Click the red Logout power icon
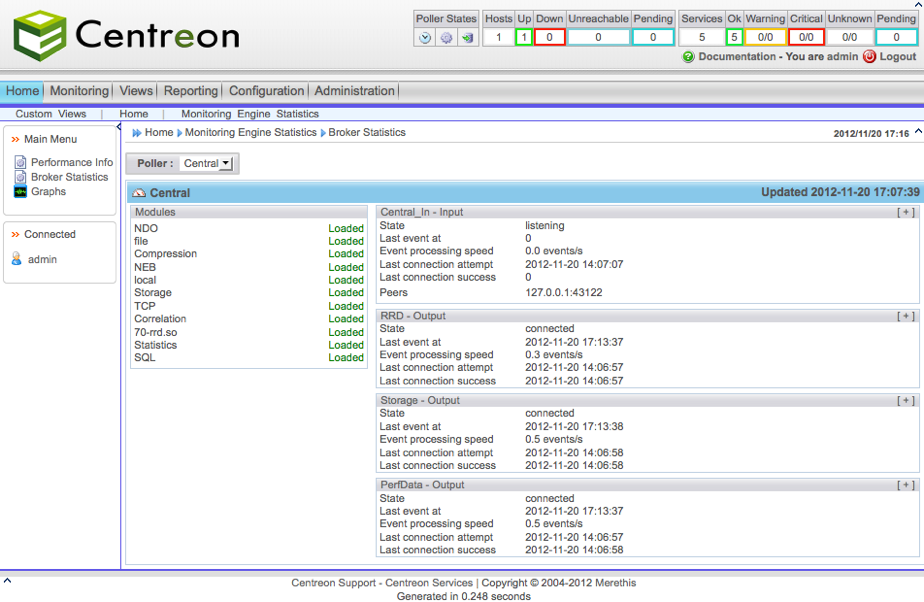The image size is (924, 602). pos(869,57)
